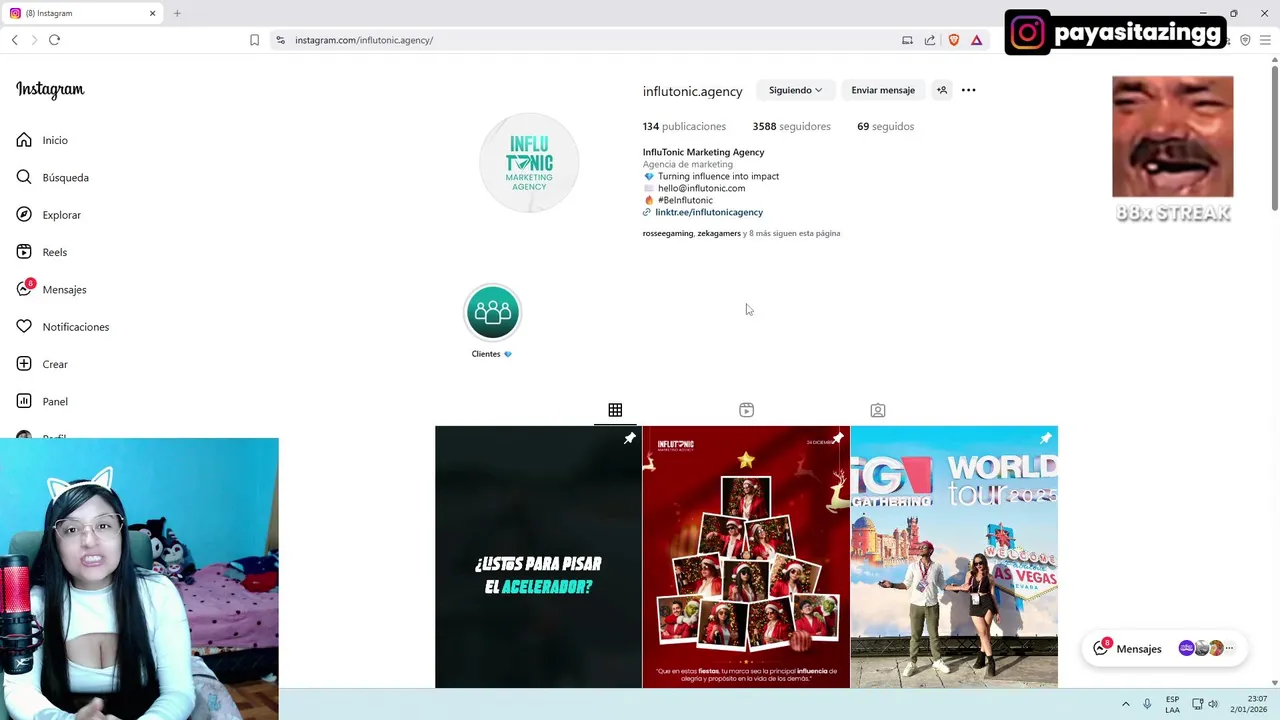Click the taskbar volume icon
The width and height of the screenshot is (1280, 720).
point(1212,704)
